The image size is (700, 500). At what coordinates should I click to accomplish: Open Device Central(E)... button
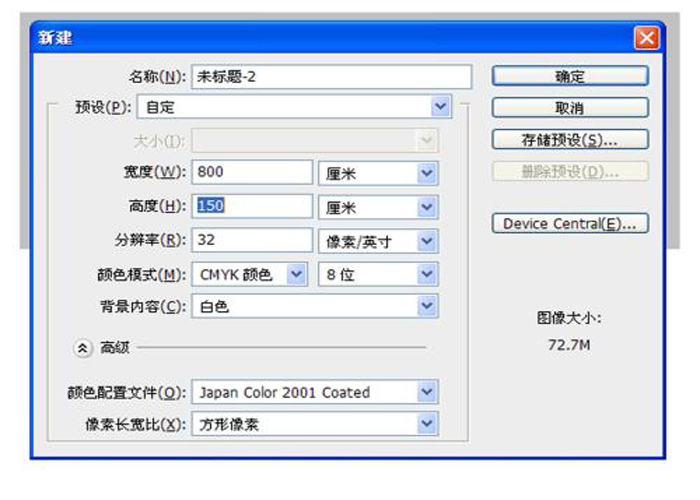click(x=570, y=223)
